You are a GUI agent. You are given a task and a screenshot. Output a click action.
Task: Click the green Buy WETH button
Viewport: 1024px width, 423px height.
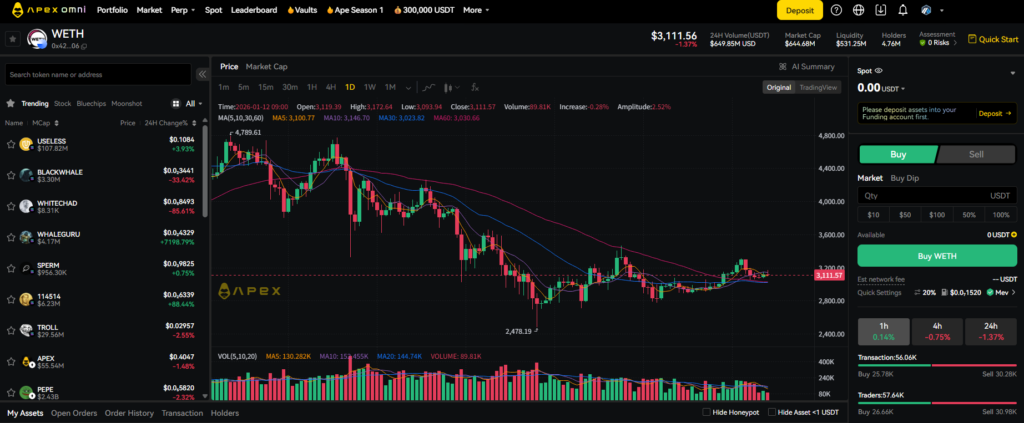[935, 255]
